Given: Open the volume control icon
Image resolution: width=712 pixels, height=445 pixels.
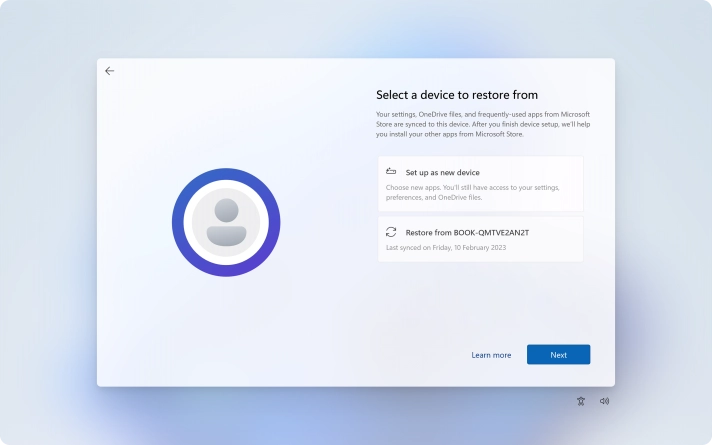Looking at the screenshot, I should click(604, 401).
